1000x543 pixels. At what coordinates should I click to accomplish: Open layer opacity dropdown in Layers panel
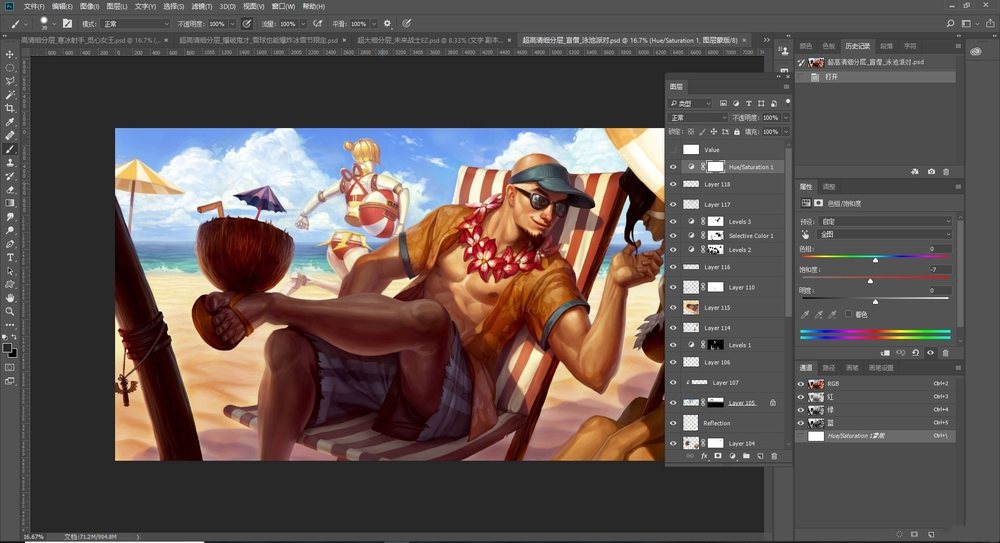pos(786,118)
